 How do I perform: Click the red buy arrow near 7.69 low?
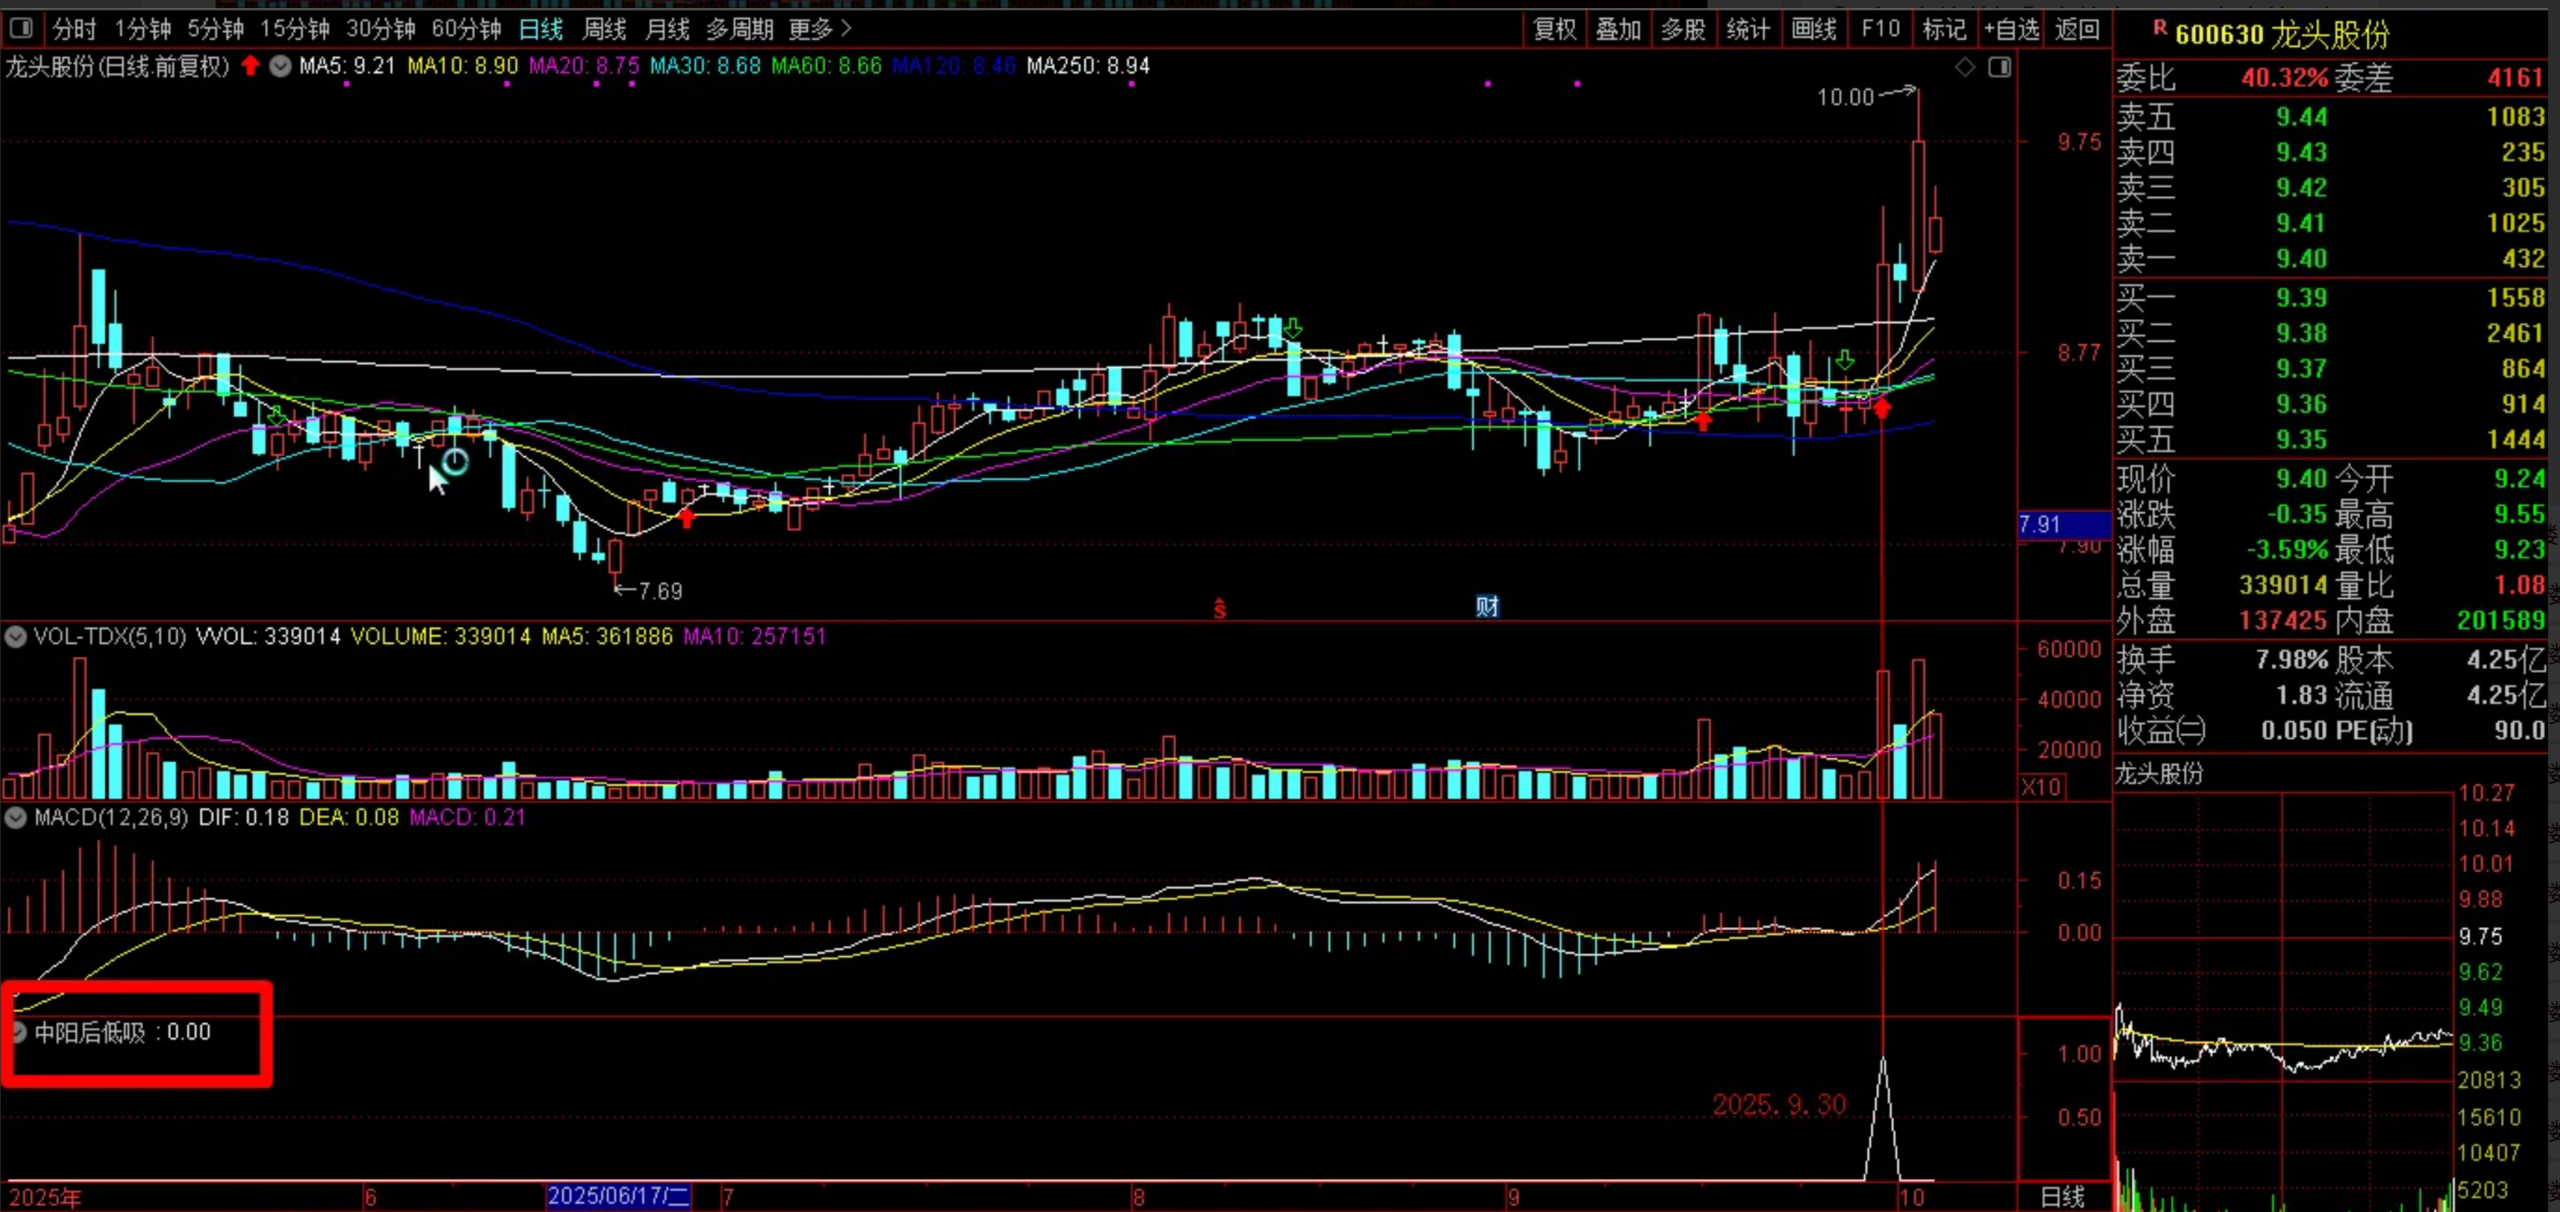tap(686, 518)
